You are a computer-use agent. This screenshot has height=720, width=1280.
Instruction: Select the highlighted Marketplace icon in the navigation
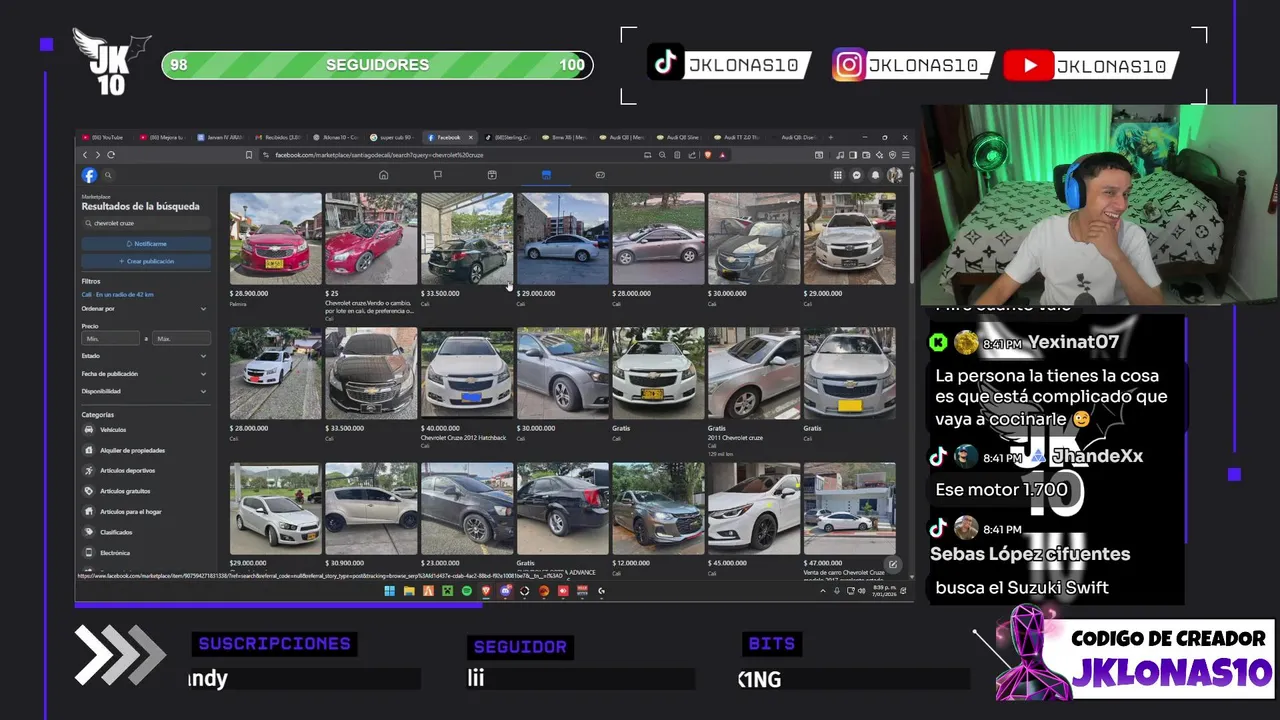pyautogui.click(x=546, y=175)
